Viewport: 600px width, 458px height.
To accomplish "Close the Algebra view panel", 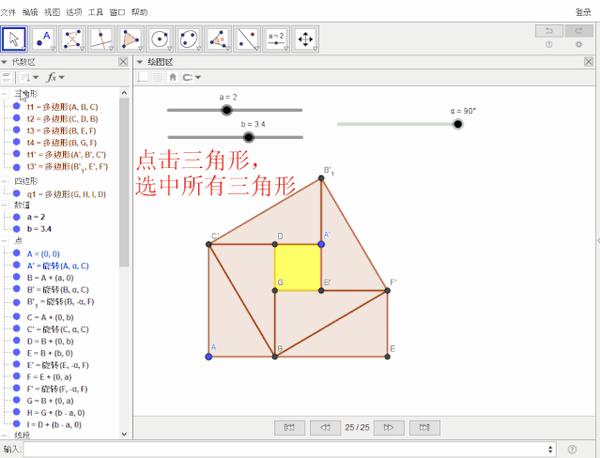I will tap(123, 62).
